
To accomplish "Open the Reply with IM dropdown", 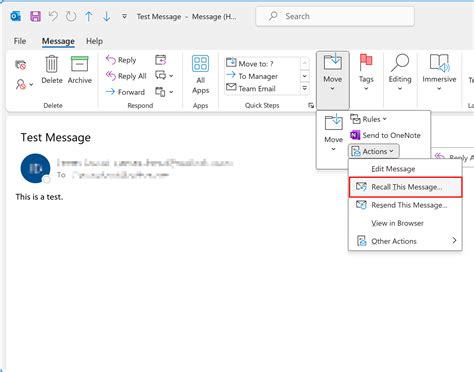I will coord(164,76).
